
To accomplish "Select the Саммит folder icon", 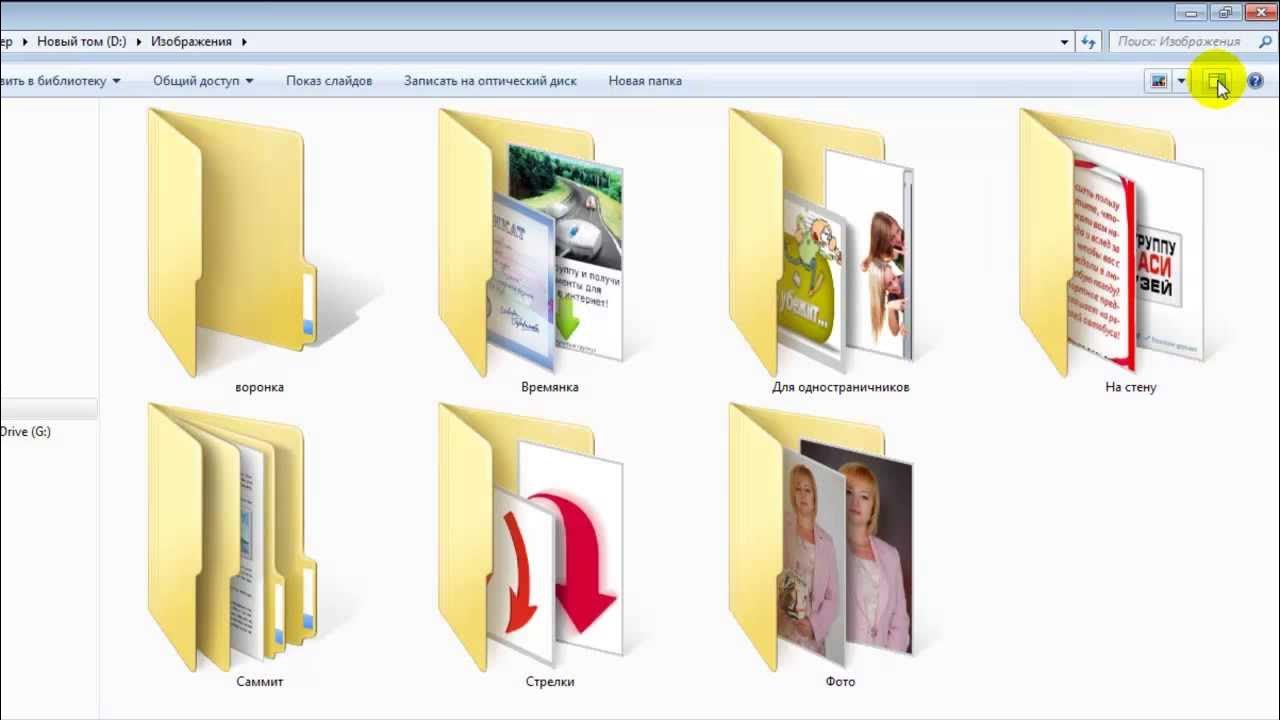I will click(232, 537).
